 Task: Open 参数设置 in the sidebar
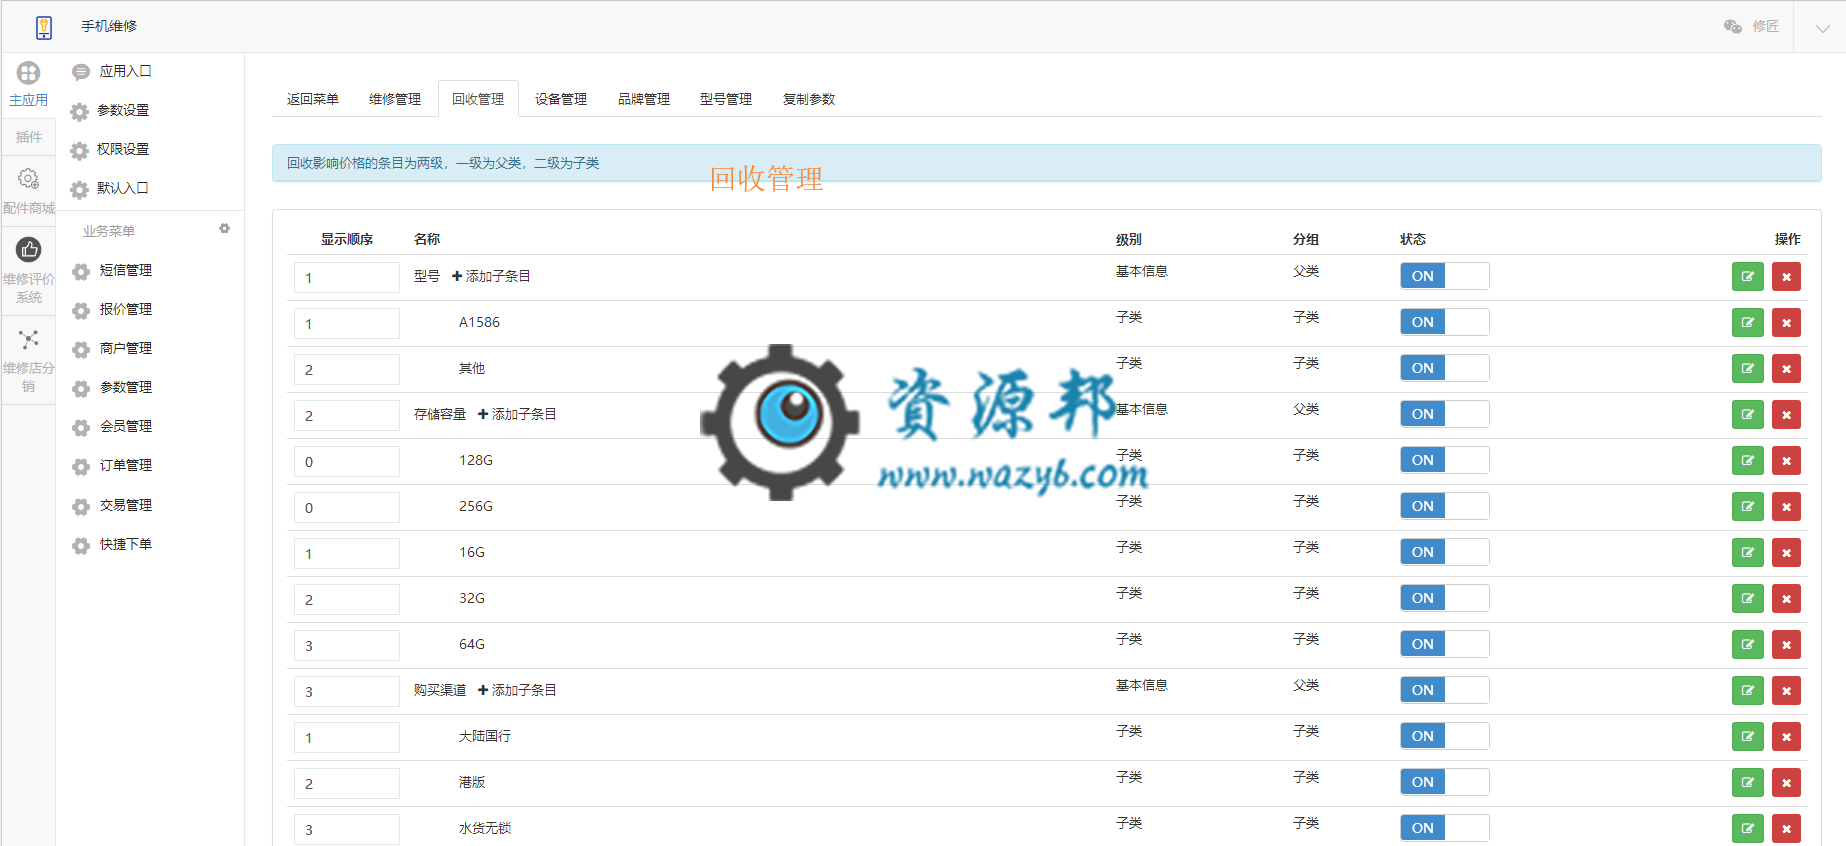[x=123, y=110]
